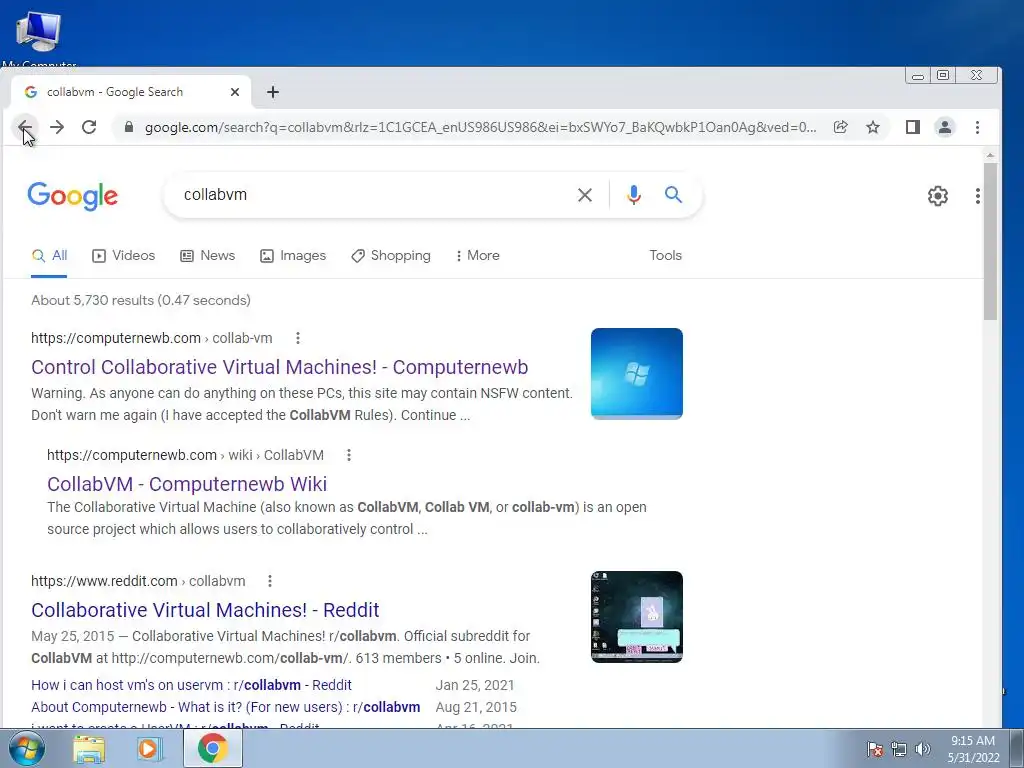
Task: Switch to the Videos tab
Action: 123,255
